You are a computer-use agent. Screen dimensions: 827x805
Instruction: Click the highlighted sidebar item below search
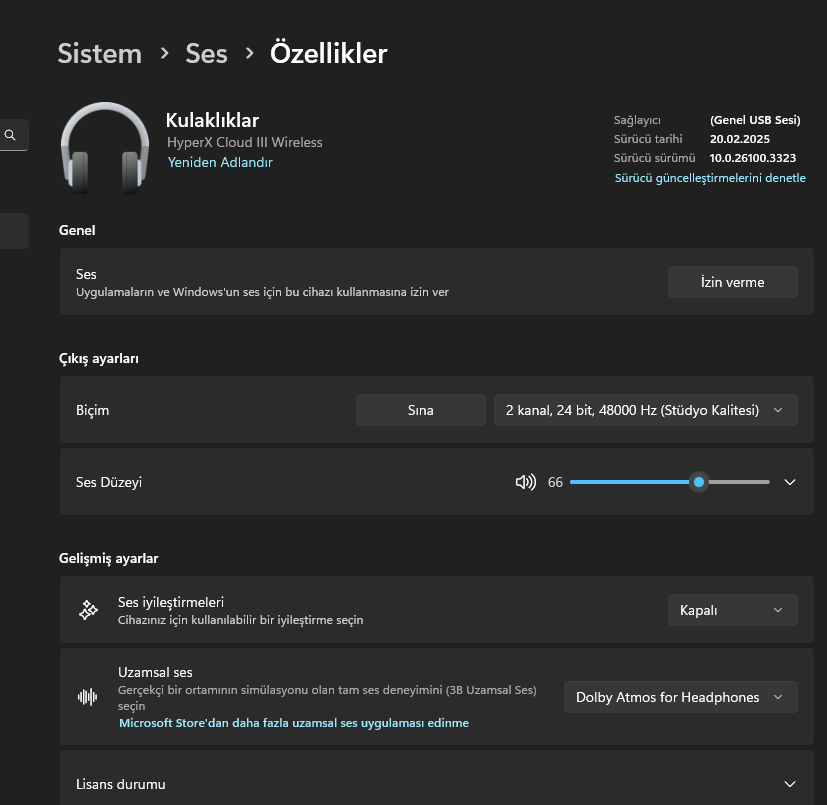point(14,231)
